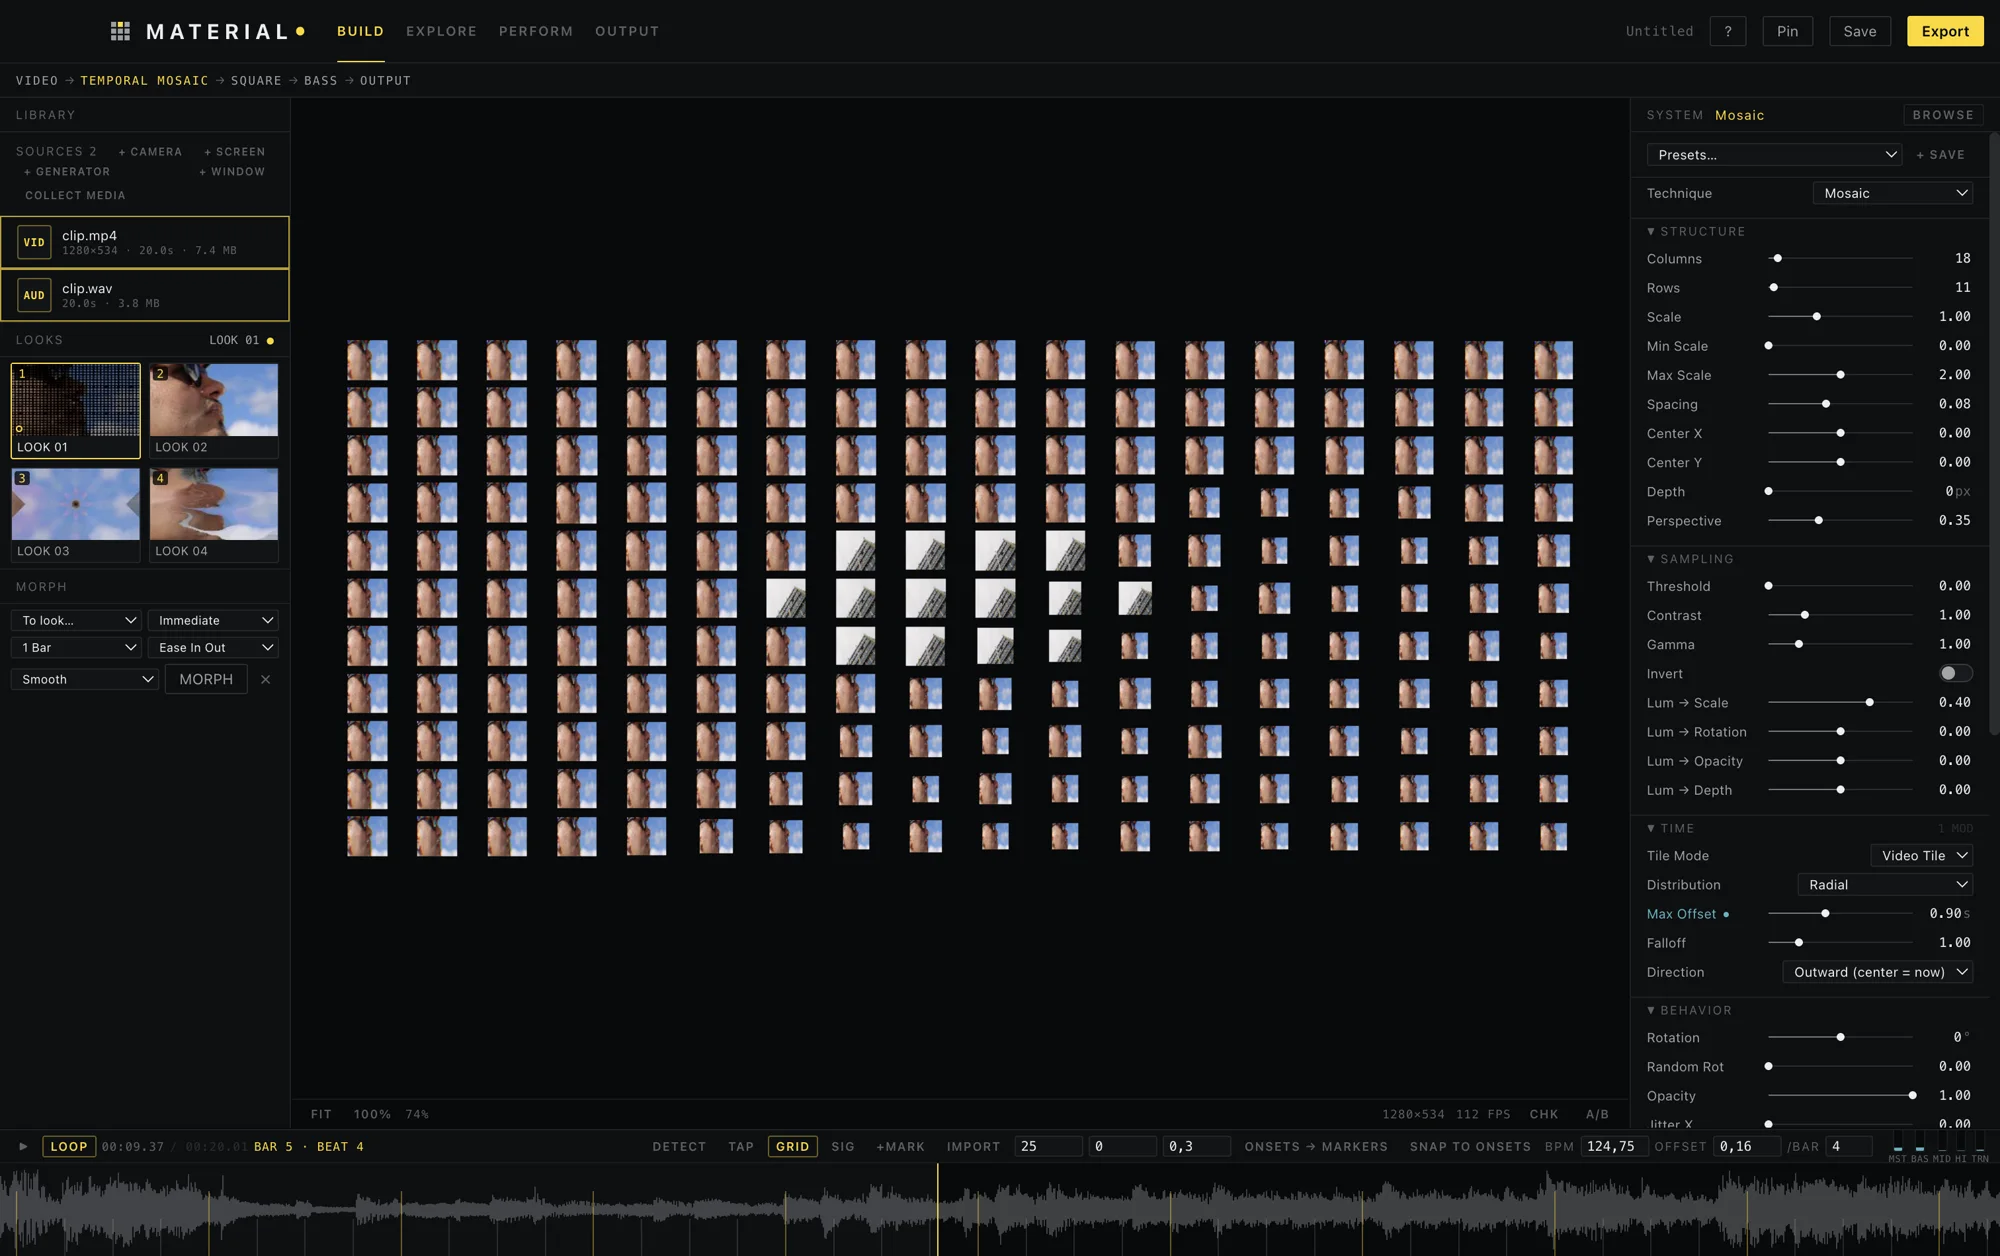
Task: Click the BROWSE button in System panel
Action: point(1943,115)
